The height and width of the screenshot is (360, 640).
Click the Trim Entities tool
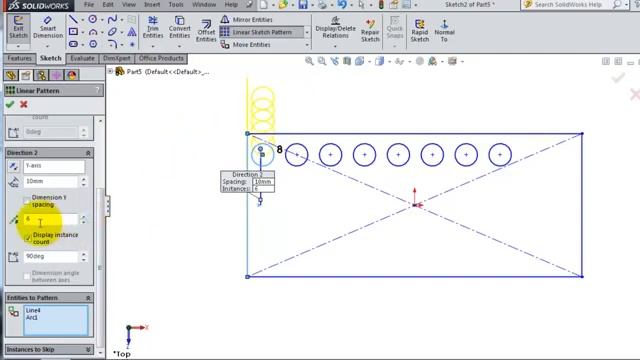click(153, 27)
